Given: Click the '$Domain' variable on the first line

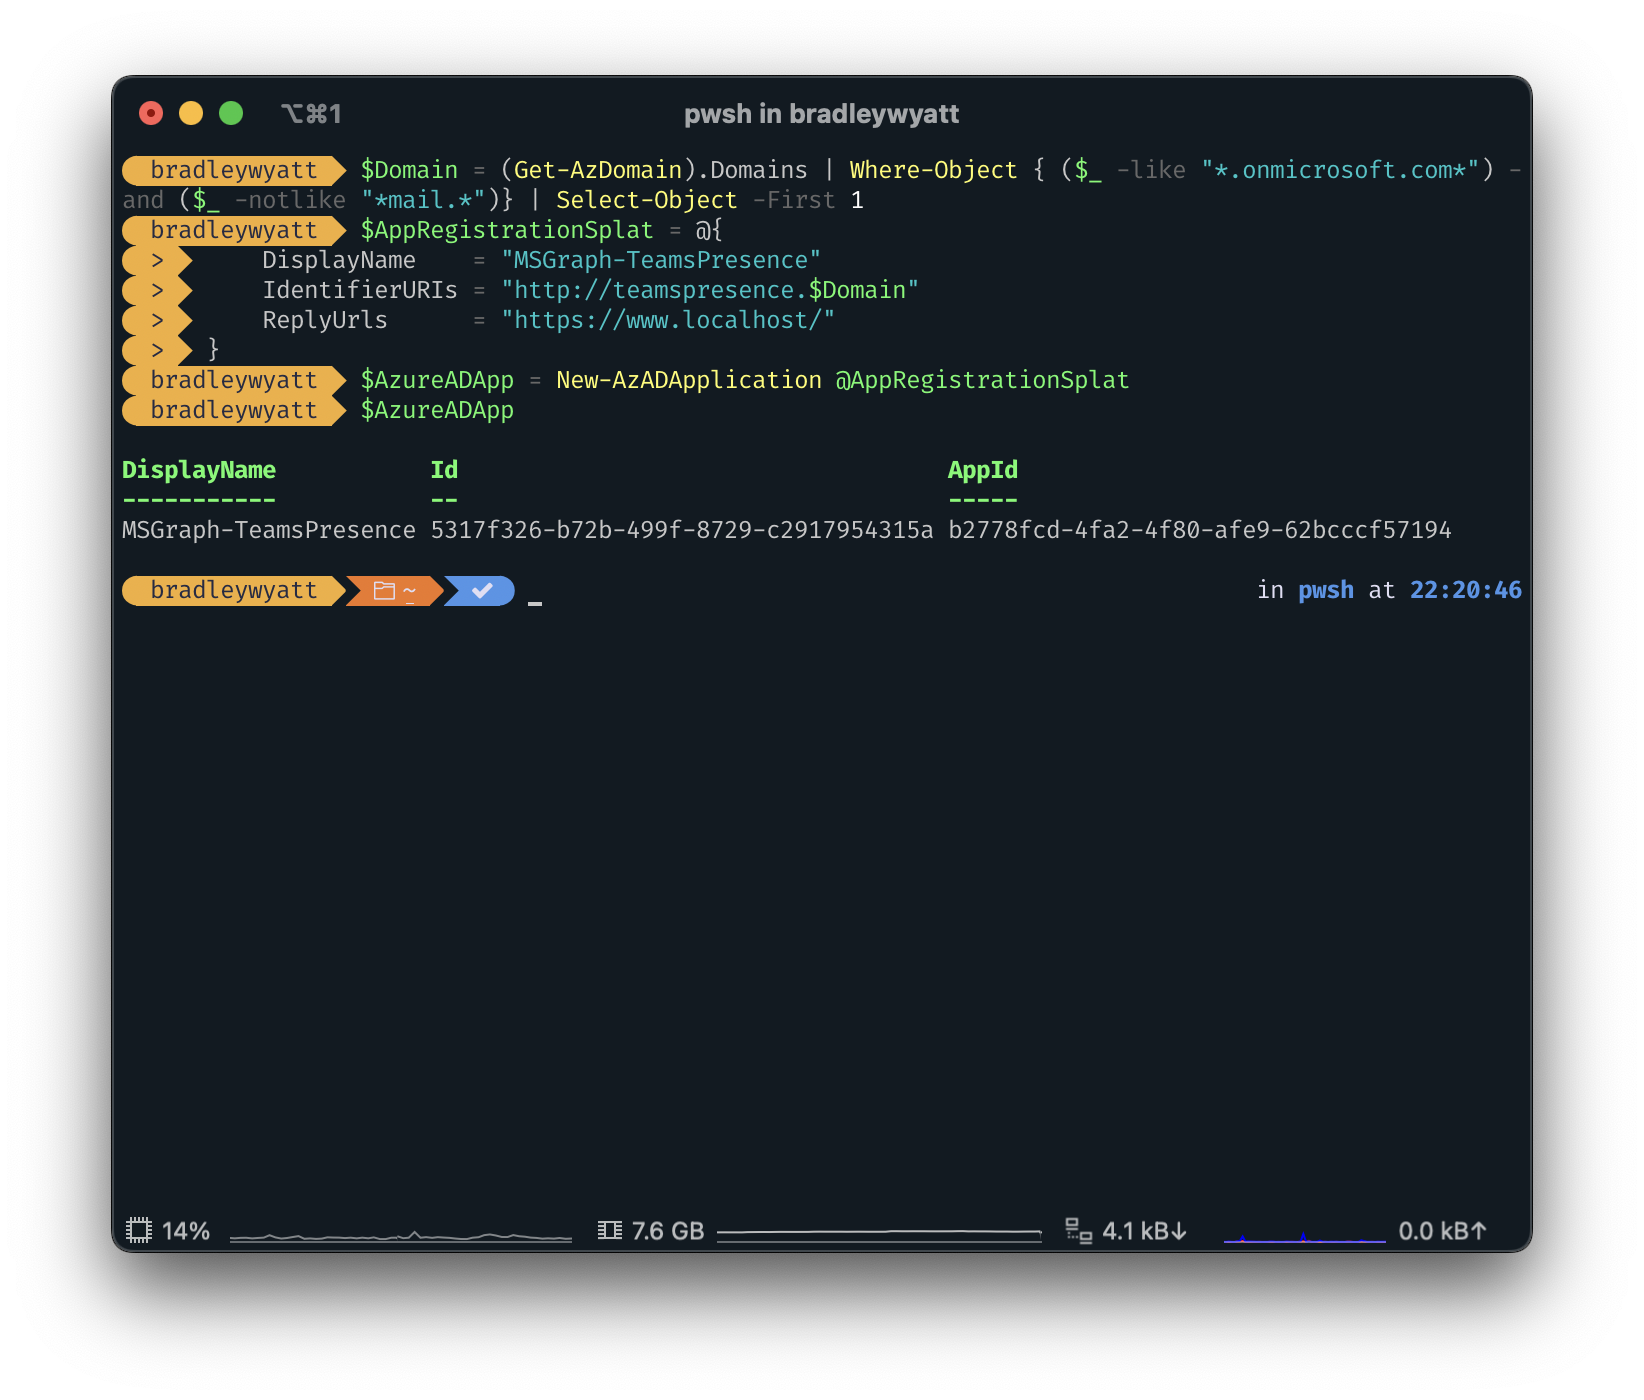Looking at the screenshot, I should tap(409, 170).
